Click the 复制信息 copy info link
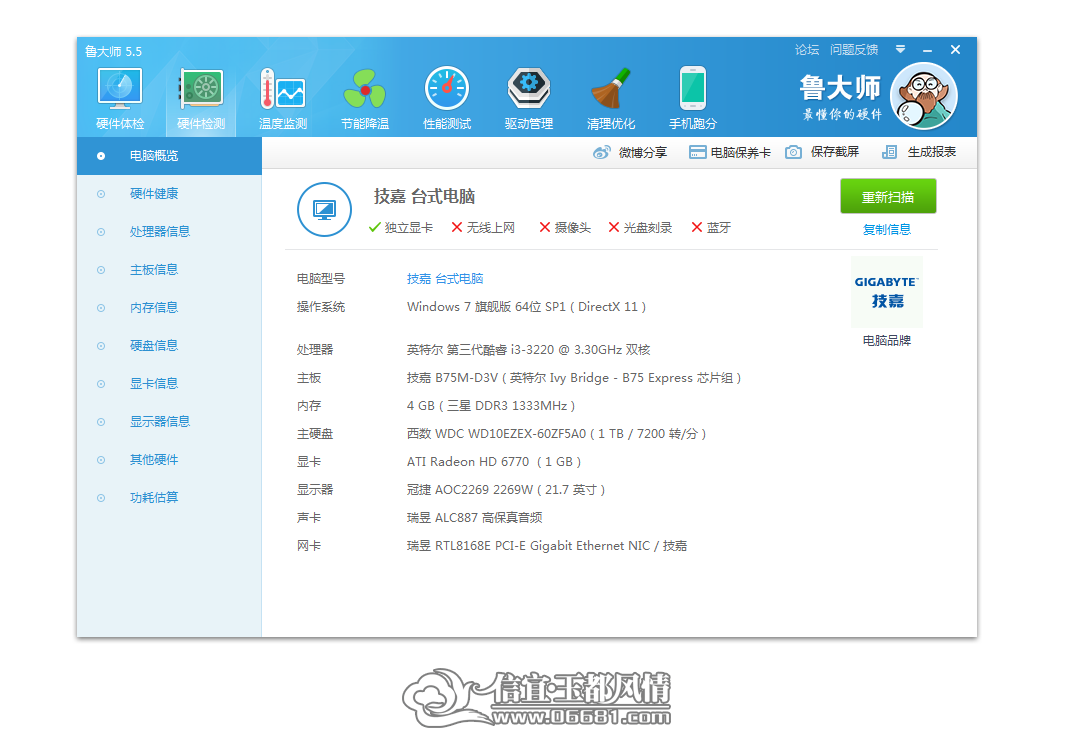This screenshot has height=739, width=1075. [x=886, y=230]
